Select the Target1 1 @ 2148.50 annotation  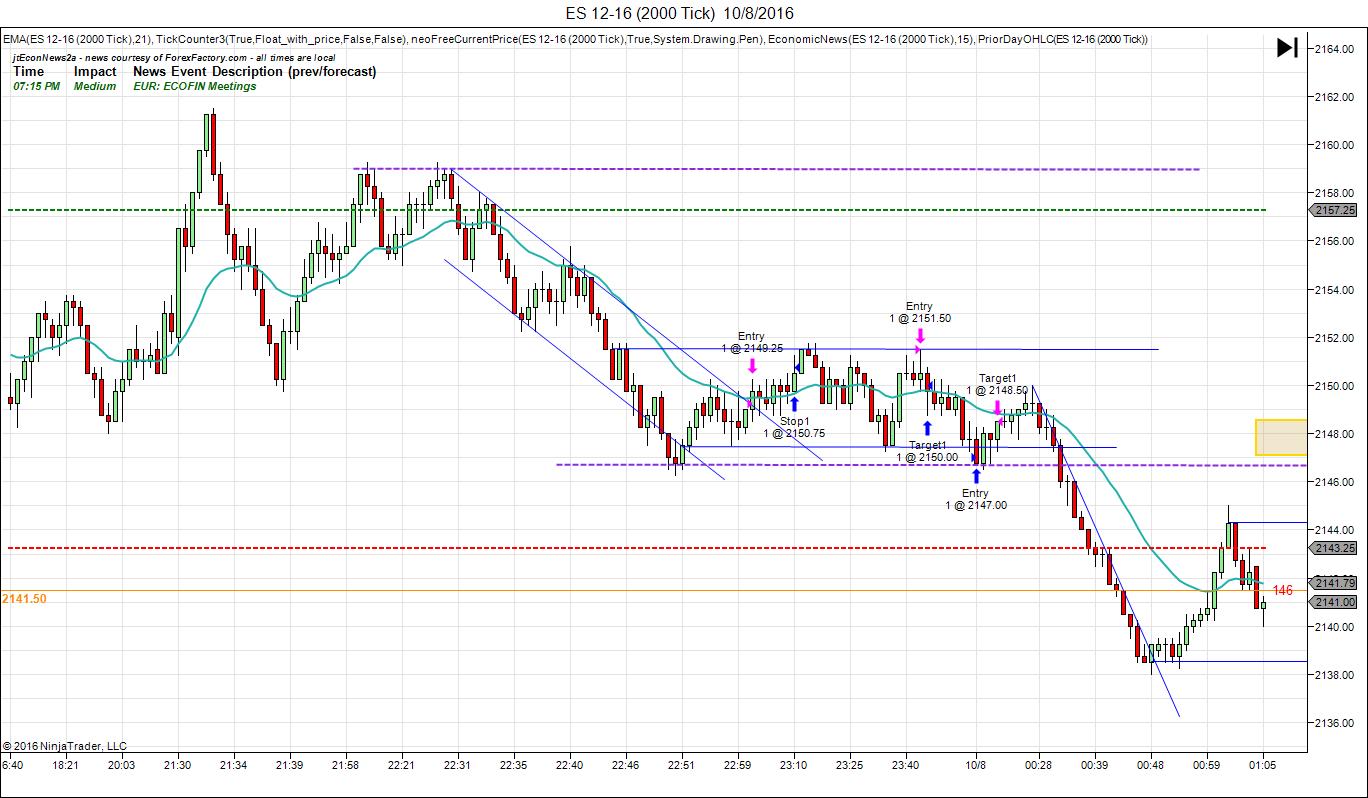997,384
